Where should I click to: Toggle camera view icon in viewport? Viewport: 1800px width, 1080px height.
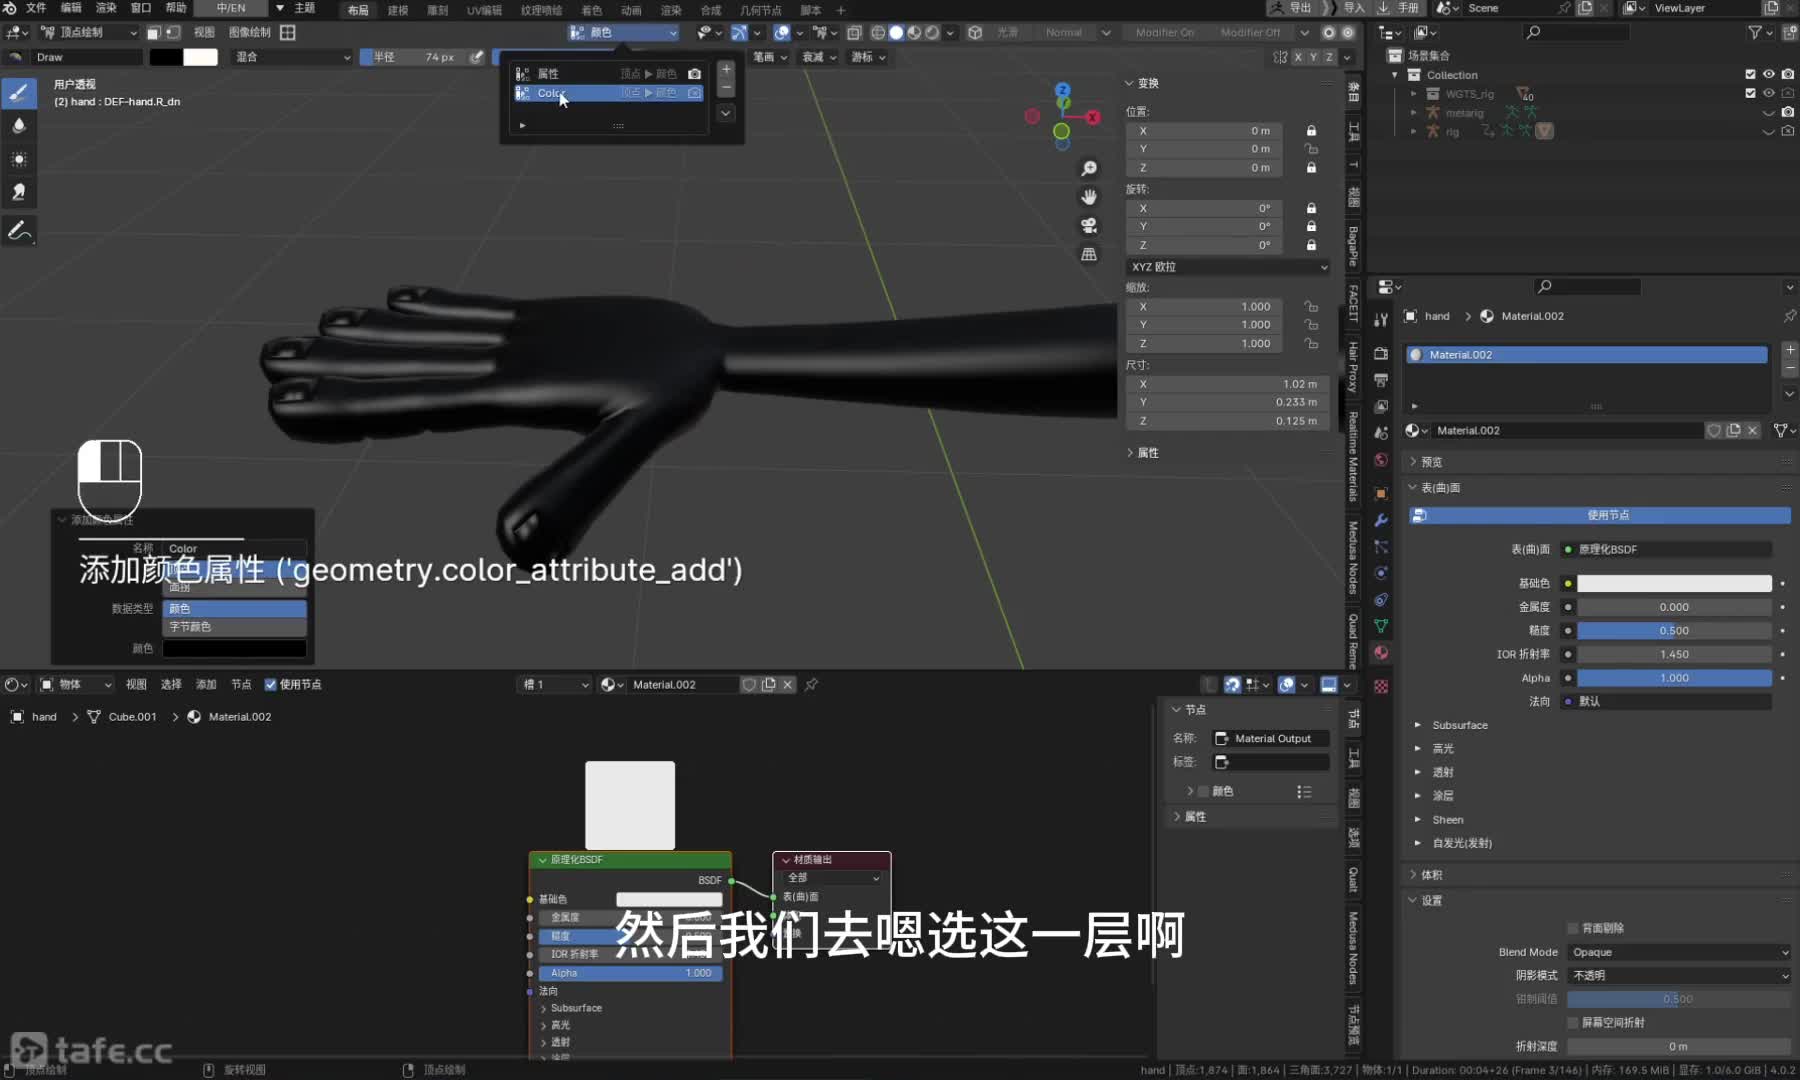click(1089, 226)
